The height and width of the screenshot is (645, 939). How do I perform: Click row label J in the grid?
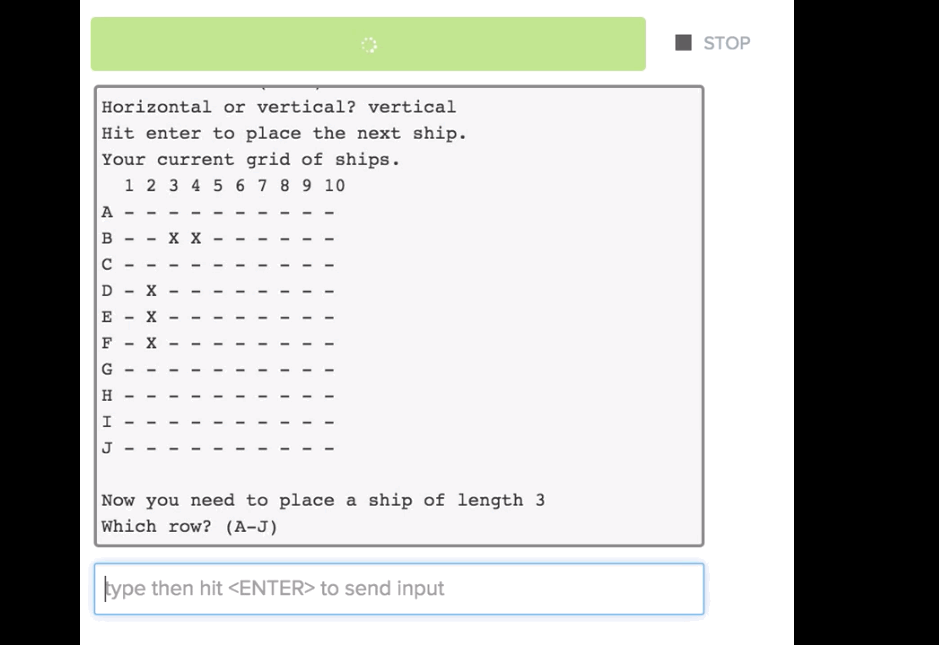[107, 447]
